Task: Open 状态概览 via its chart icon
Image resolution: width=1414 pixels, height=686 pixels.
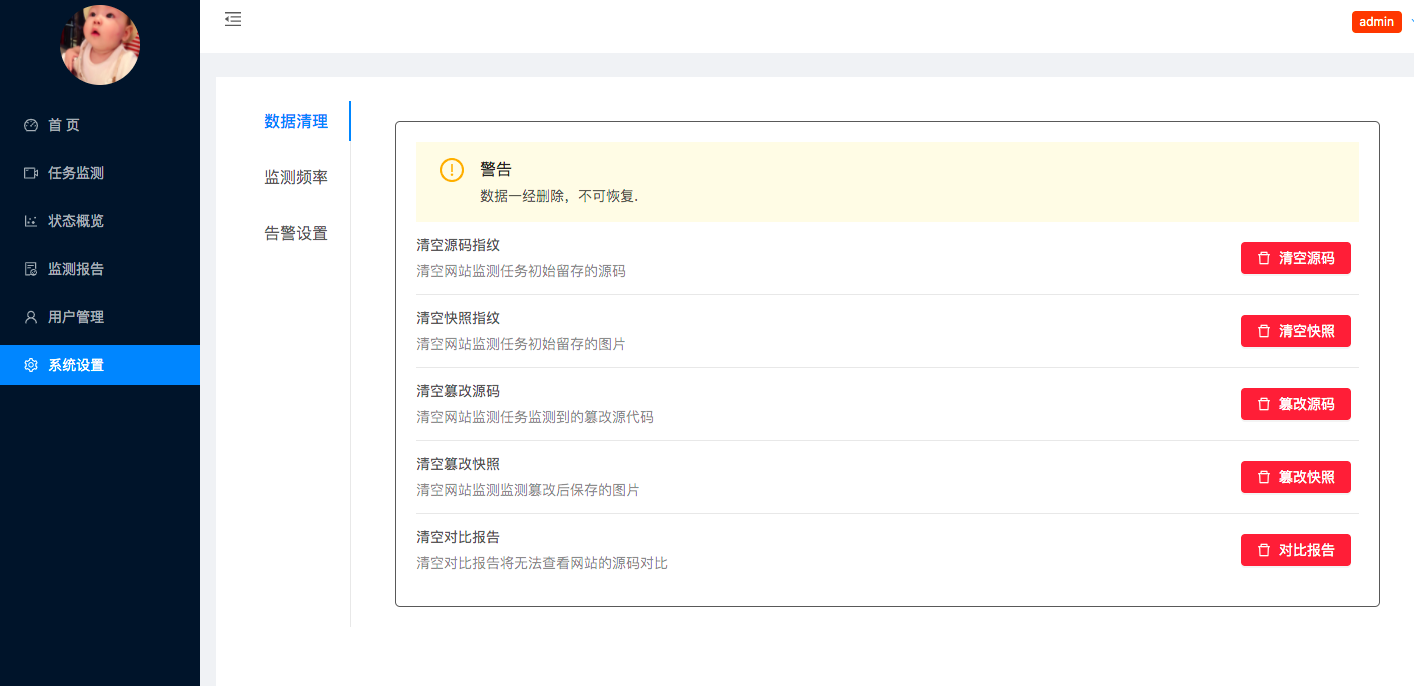Action: pyautogui.click(x=29, y=221)
